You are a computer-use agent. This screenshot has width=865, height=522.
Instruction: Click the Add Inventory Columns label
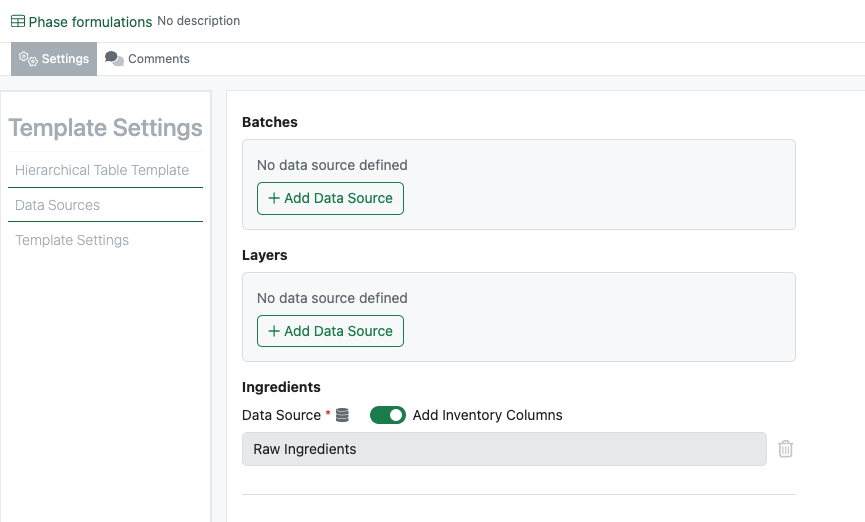pyautogui.click(x=487, y=415)
